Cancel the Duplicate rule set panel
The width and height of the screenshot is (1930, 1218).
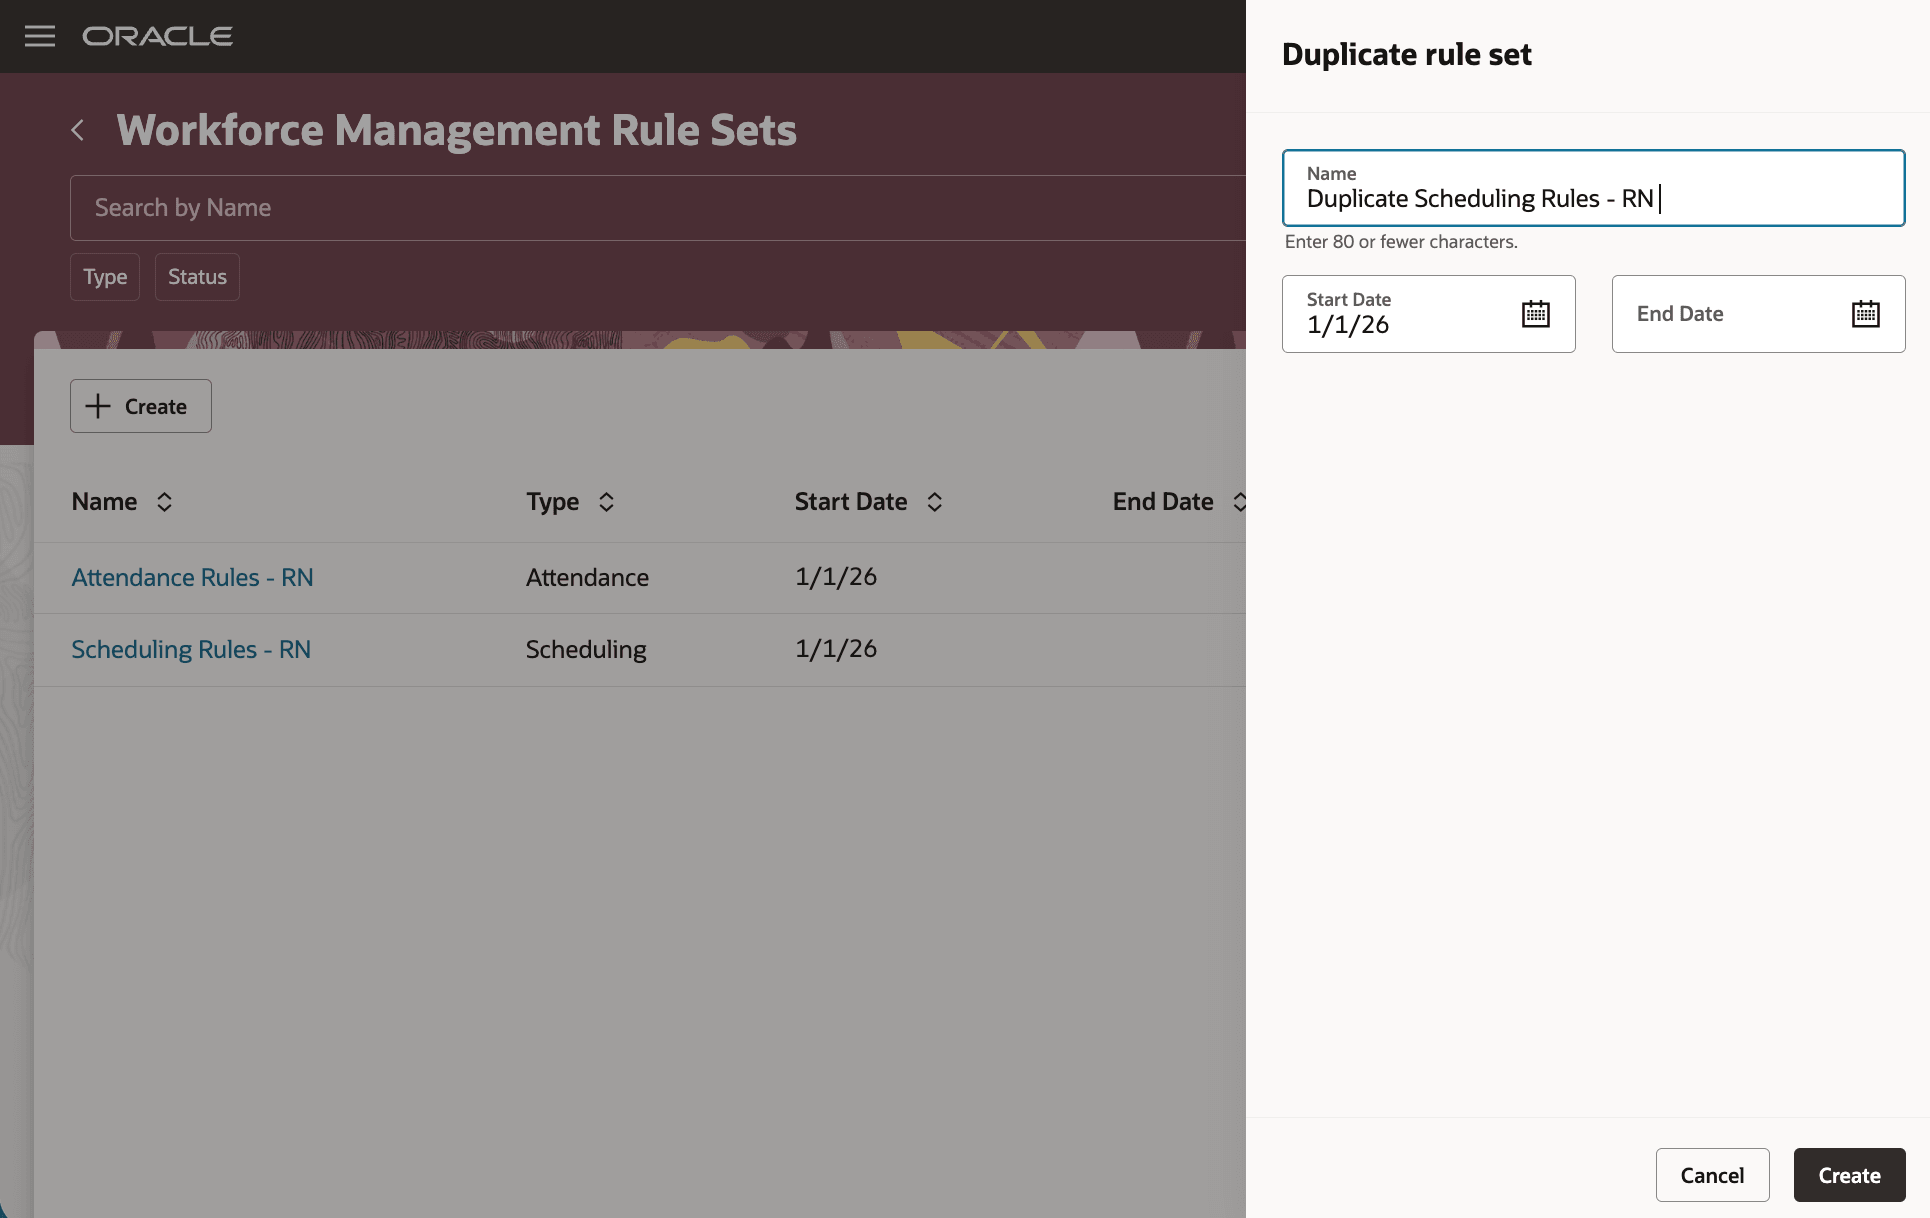coord(1712,1174)
